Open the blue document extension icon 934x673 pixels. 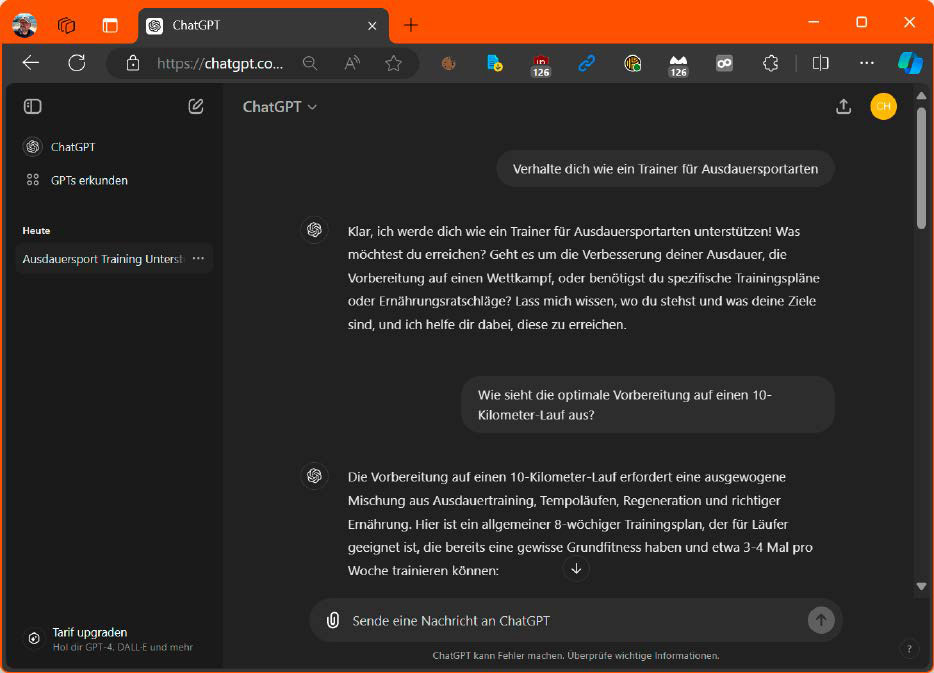494,63
